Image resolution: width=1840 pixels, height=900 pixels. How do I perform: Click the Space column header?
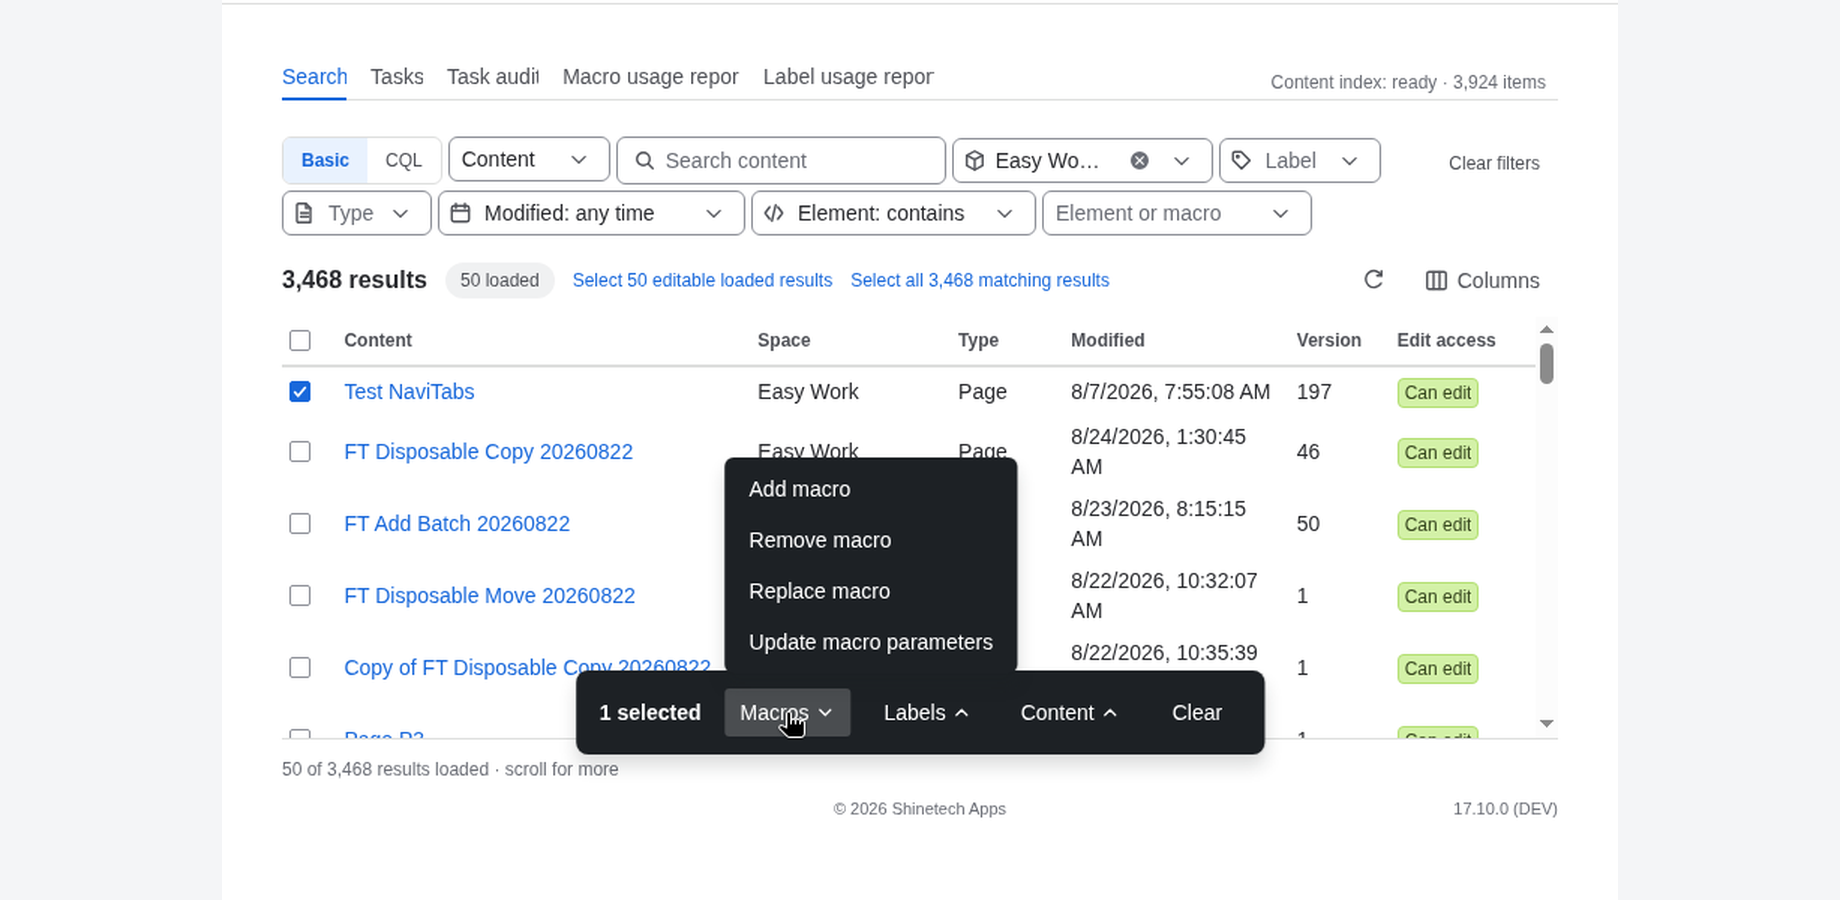(784, 340)
